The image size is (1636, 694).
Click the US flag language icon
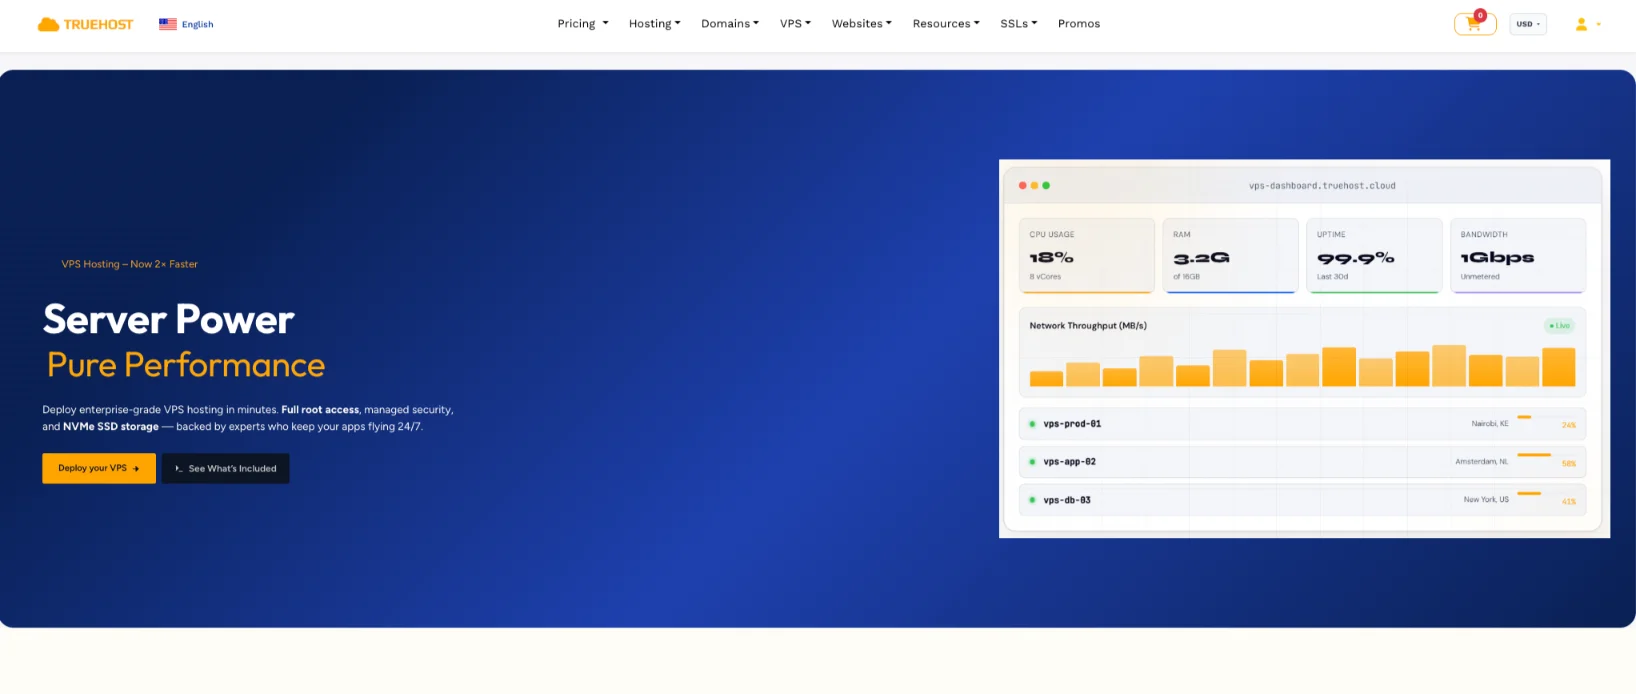pyautogui.click(x=168, y=24)
